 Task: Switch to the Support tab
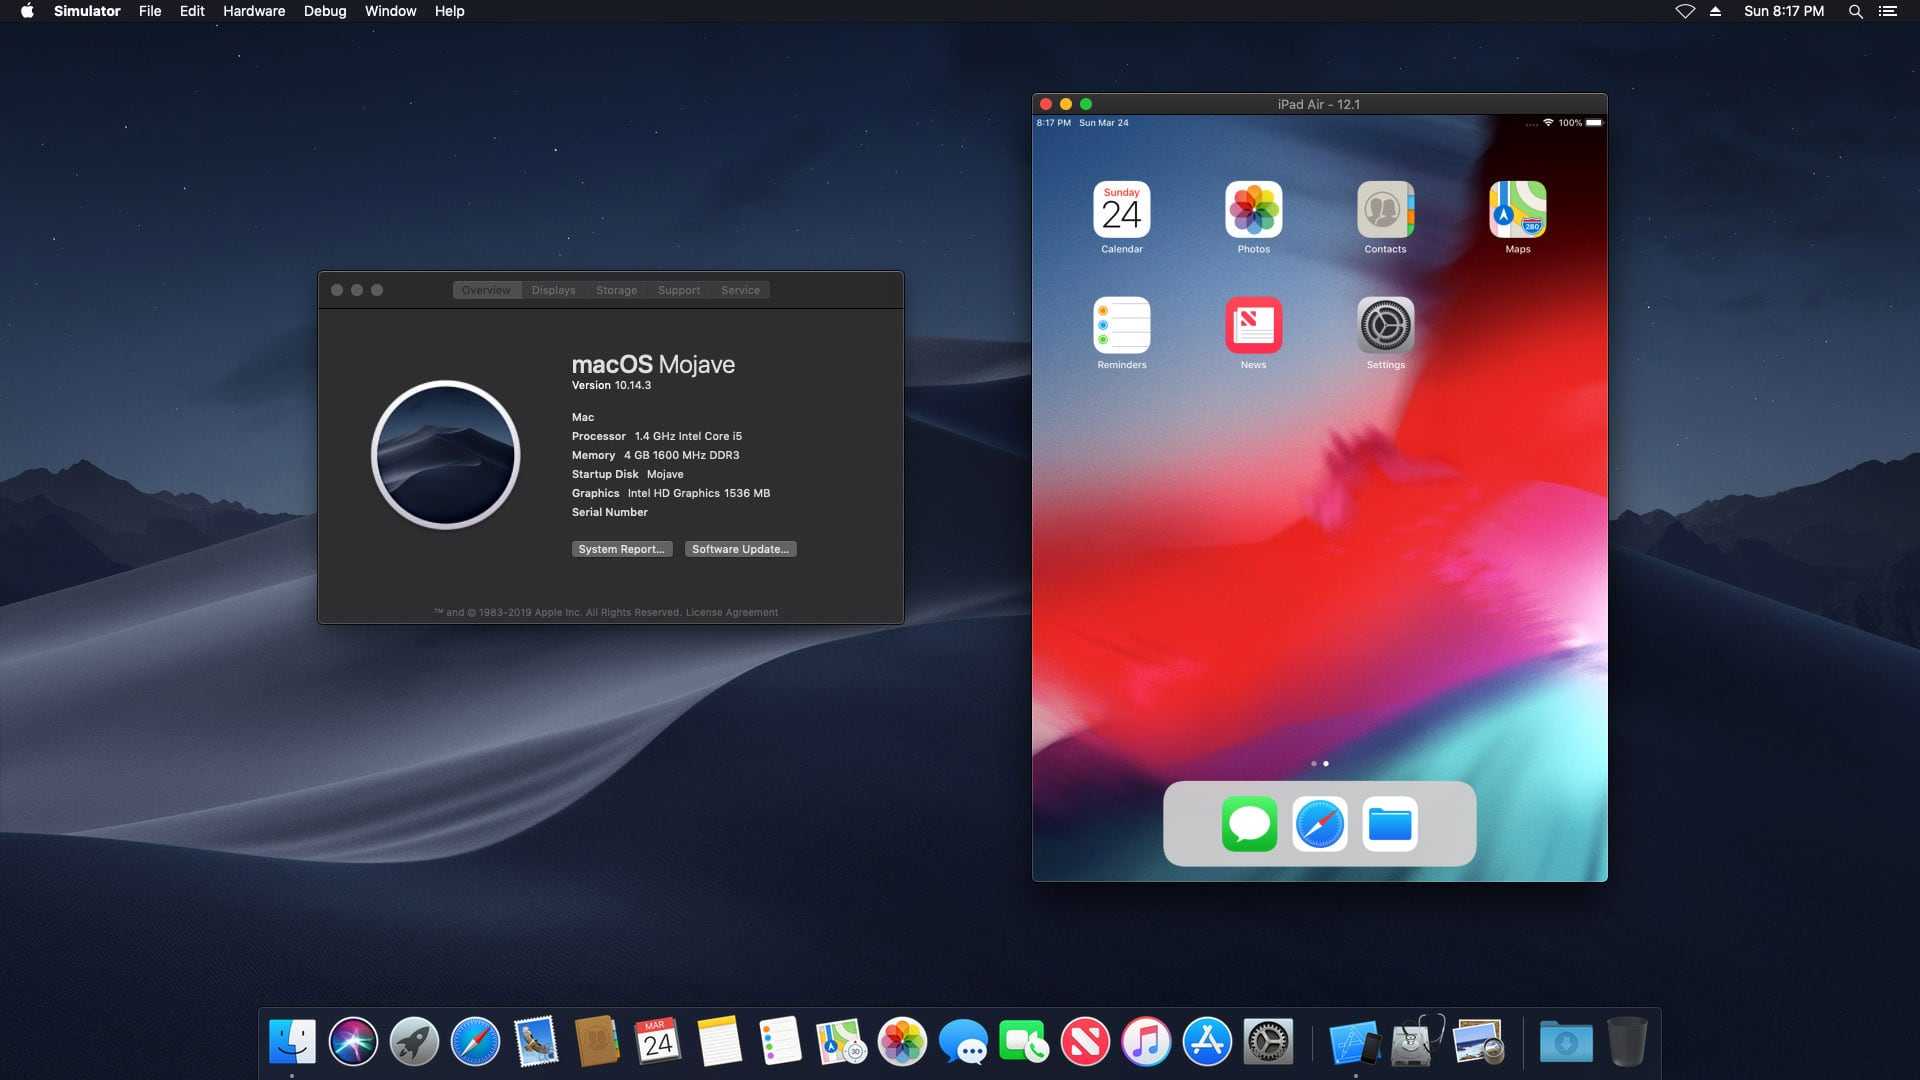[x=678, y=290]
